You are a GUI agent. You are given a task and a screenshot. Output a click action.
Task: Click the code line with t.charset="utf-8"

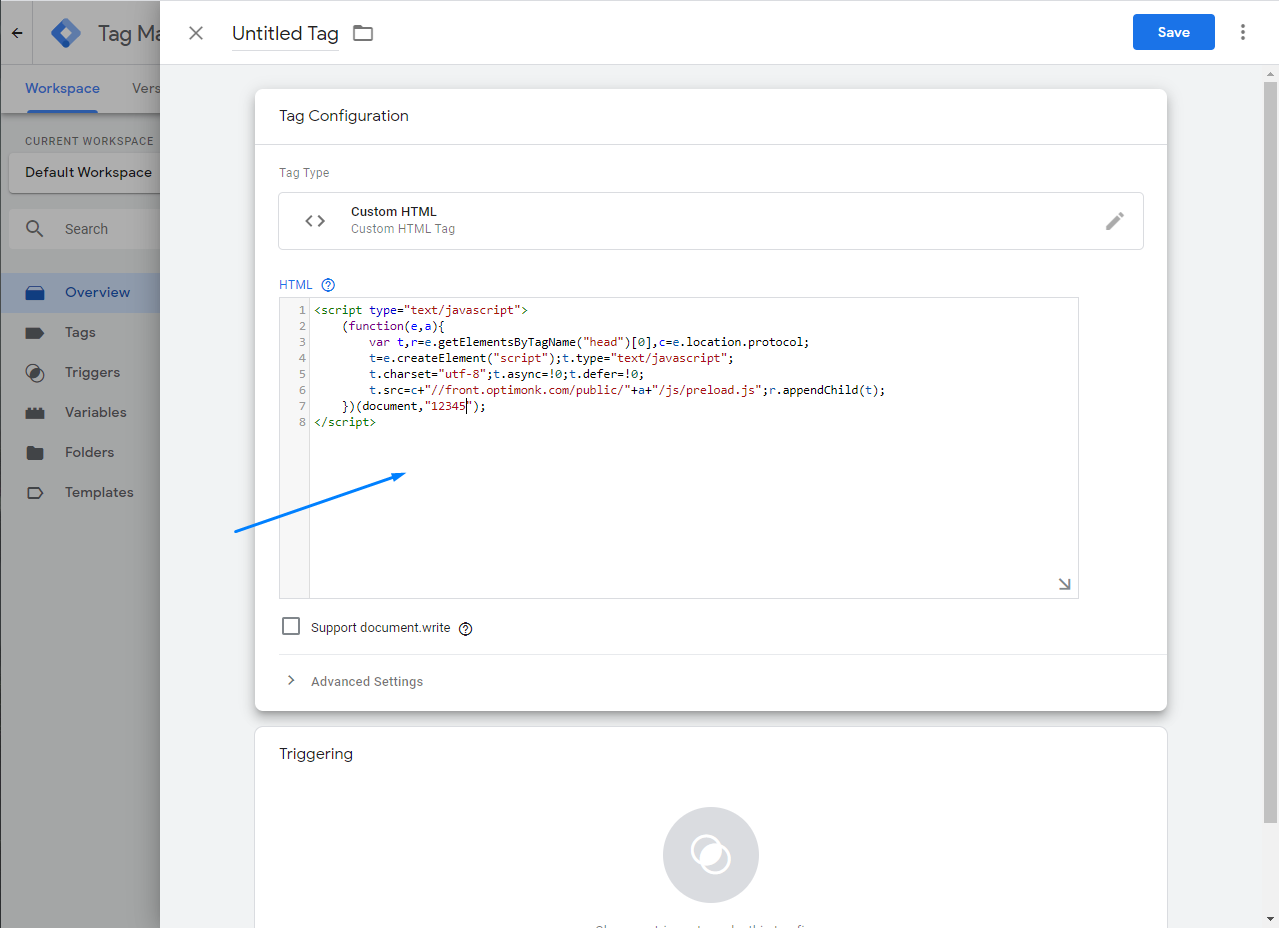[x=506, y=374]
